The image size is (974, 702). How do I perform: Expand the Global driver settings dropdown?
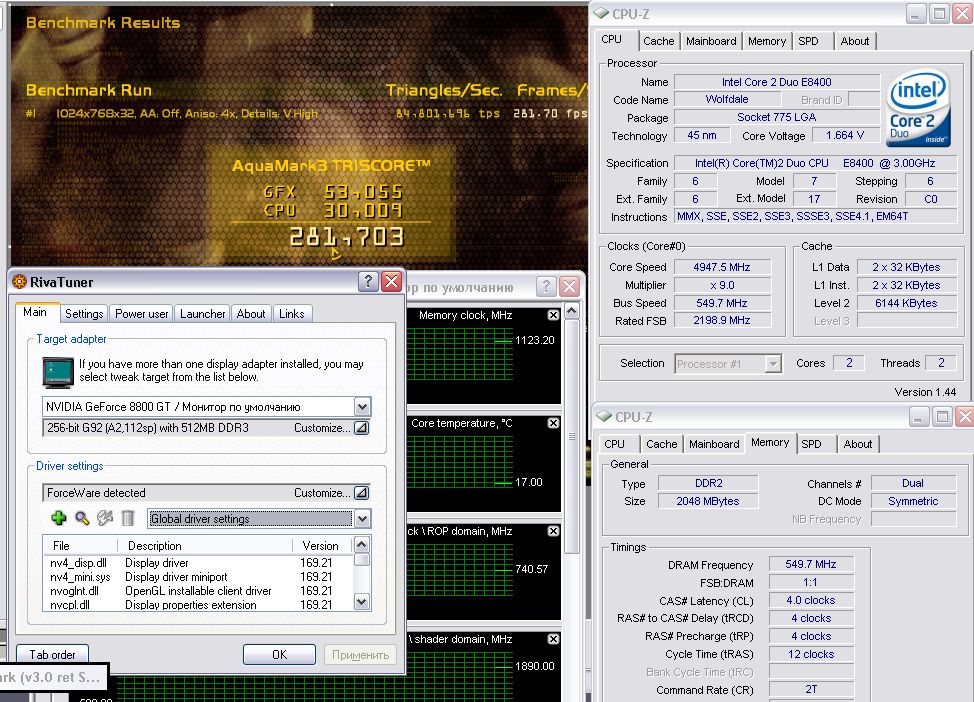pyautogui.click(x=362, y=518)
